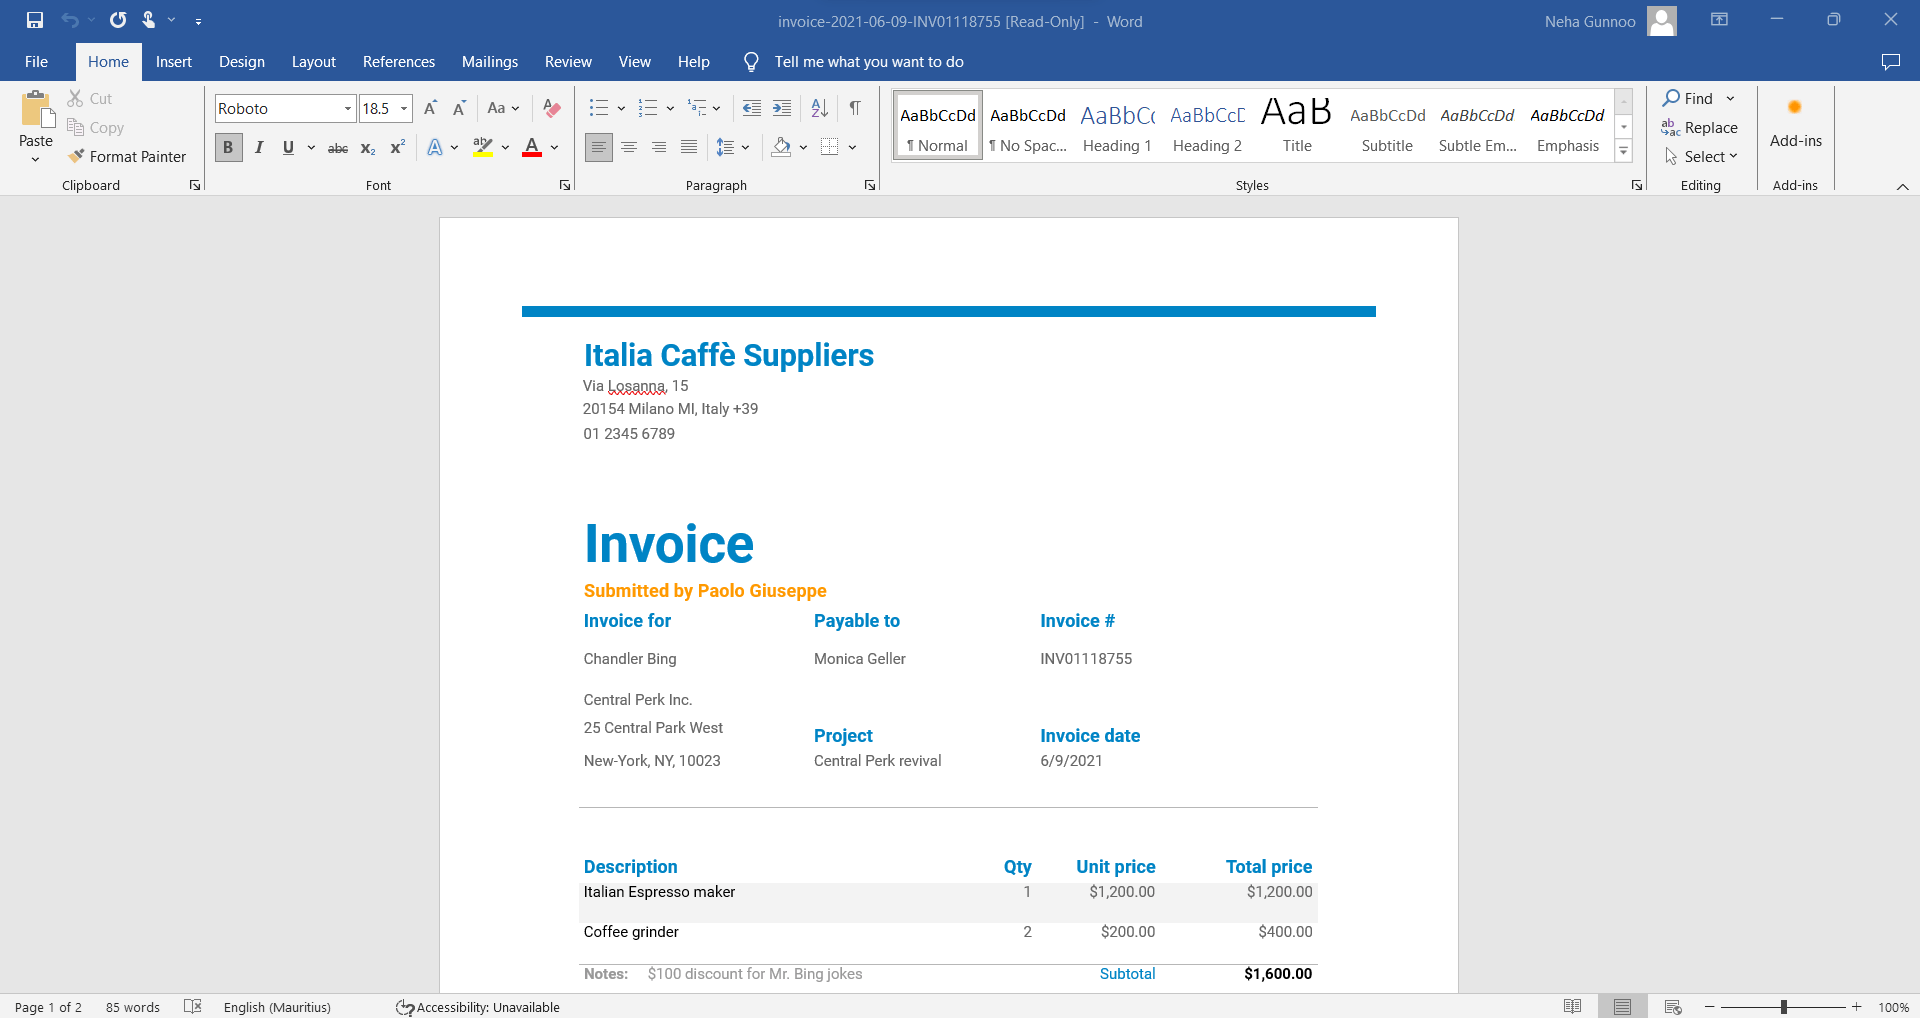Apply strikethrough with the abc icon
The height and width of the screenshot is (1018, 1920).
click(x=338, y=148)
